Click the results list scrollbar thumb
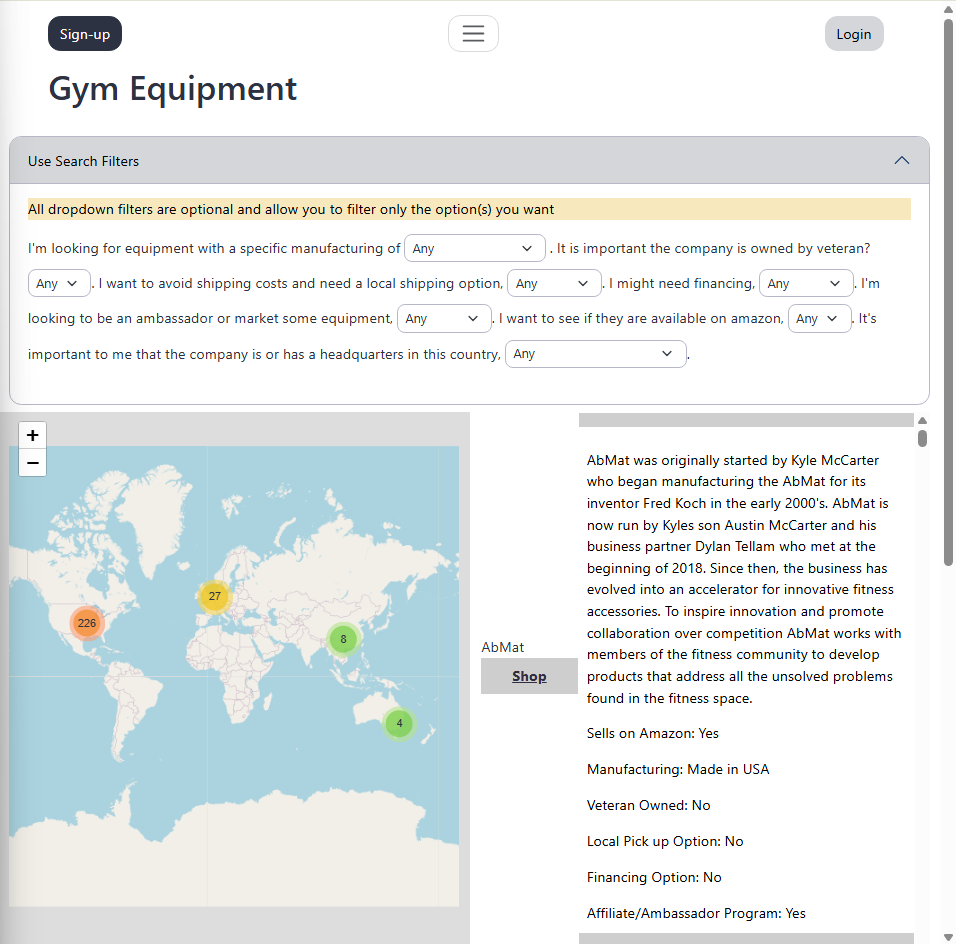956x944 pixels. pos(922,438)
